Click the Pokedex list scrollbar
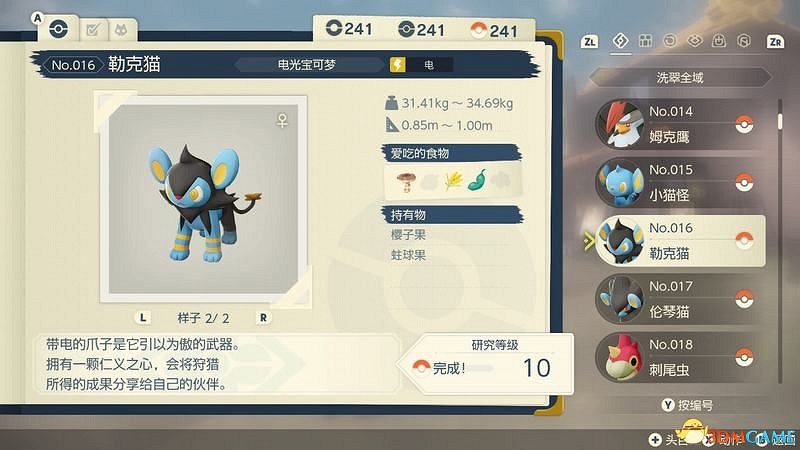 [780, 240]
